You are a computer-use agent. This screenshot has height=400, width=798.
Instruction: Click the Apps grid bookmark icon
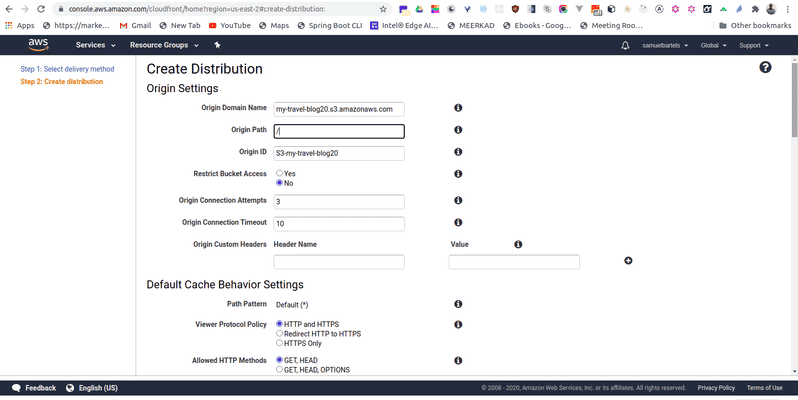coord(9,25)
